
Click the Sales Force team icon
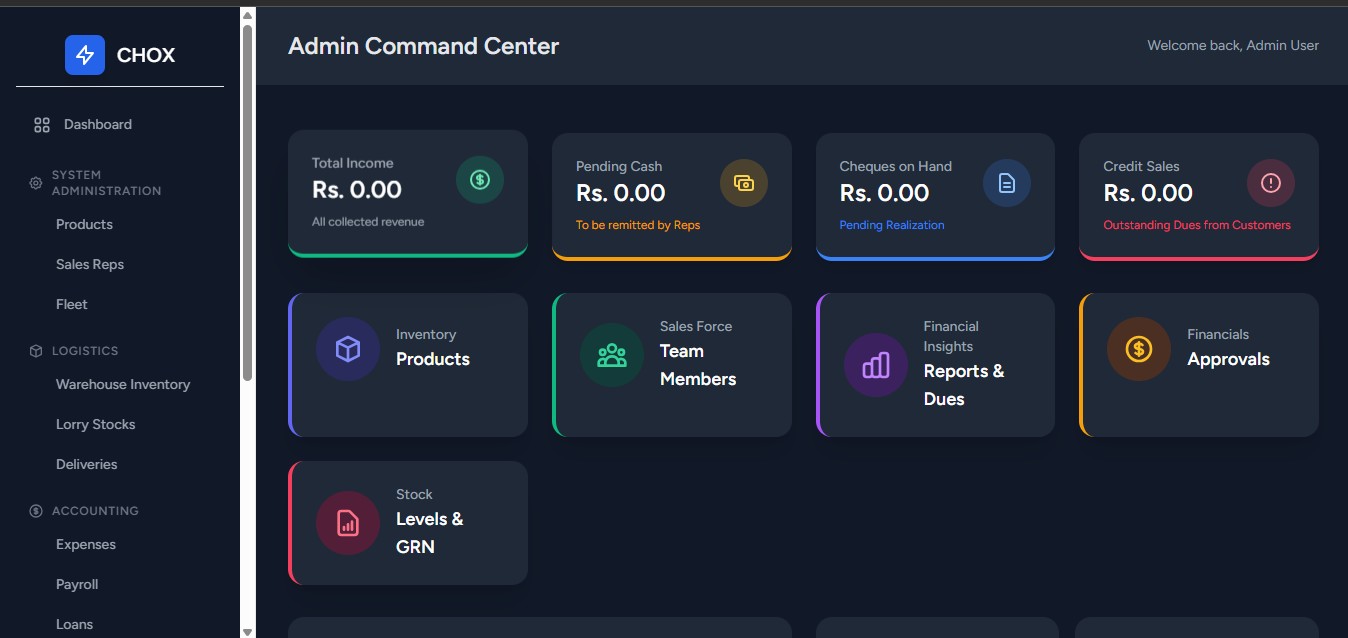[x=611, y=354]
